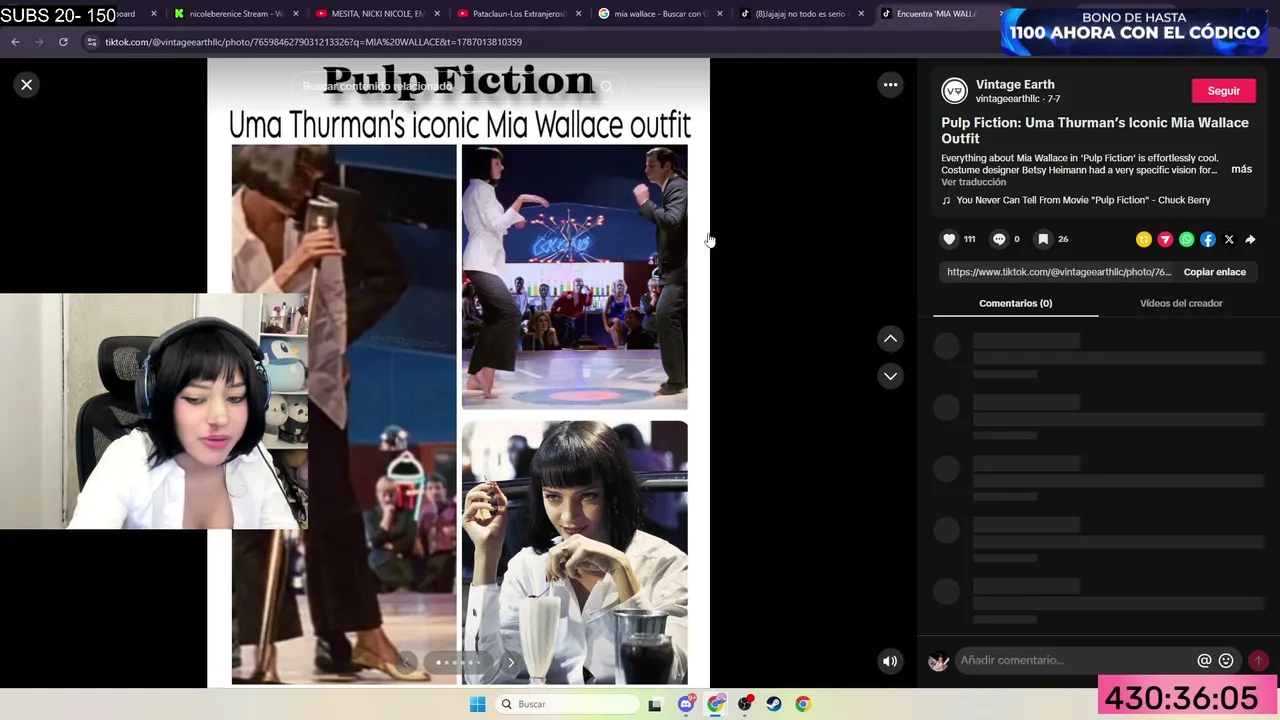Open the three-dot more options menu
1280x720 pixels.
coord(890,85)
